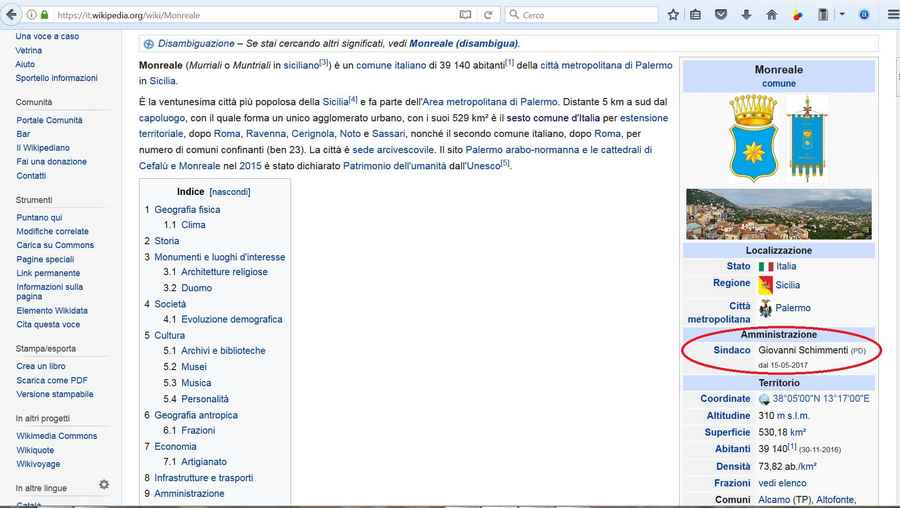This screenshot has height=508, width=900.
Task: Click the Sicilia flag icon
Action: point(766,285)
